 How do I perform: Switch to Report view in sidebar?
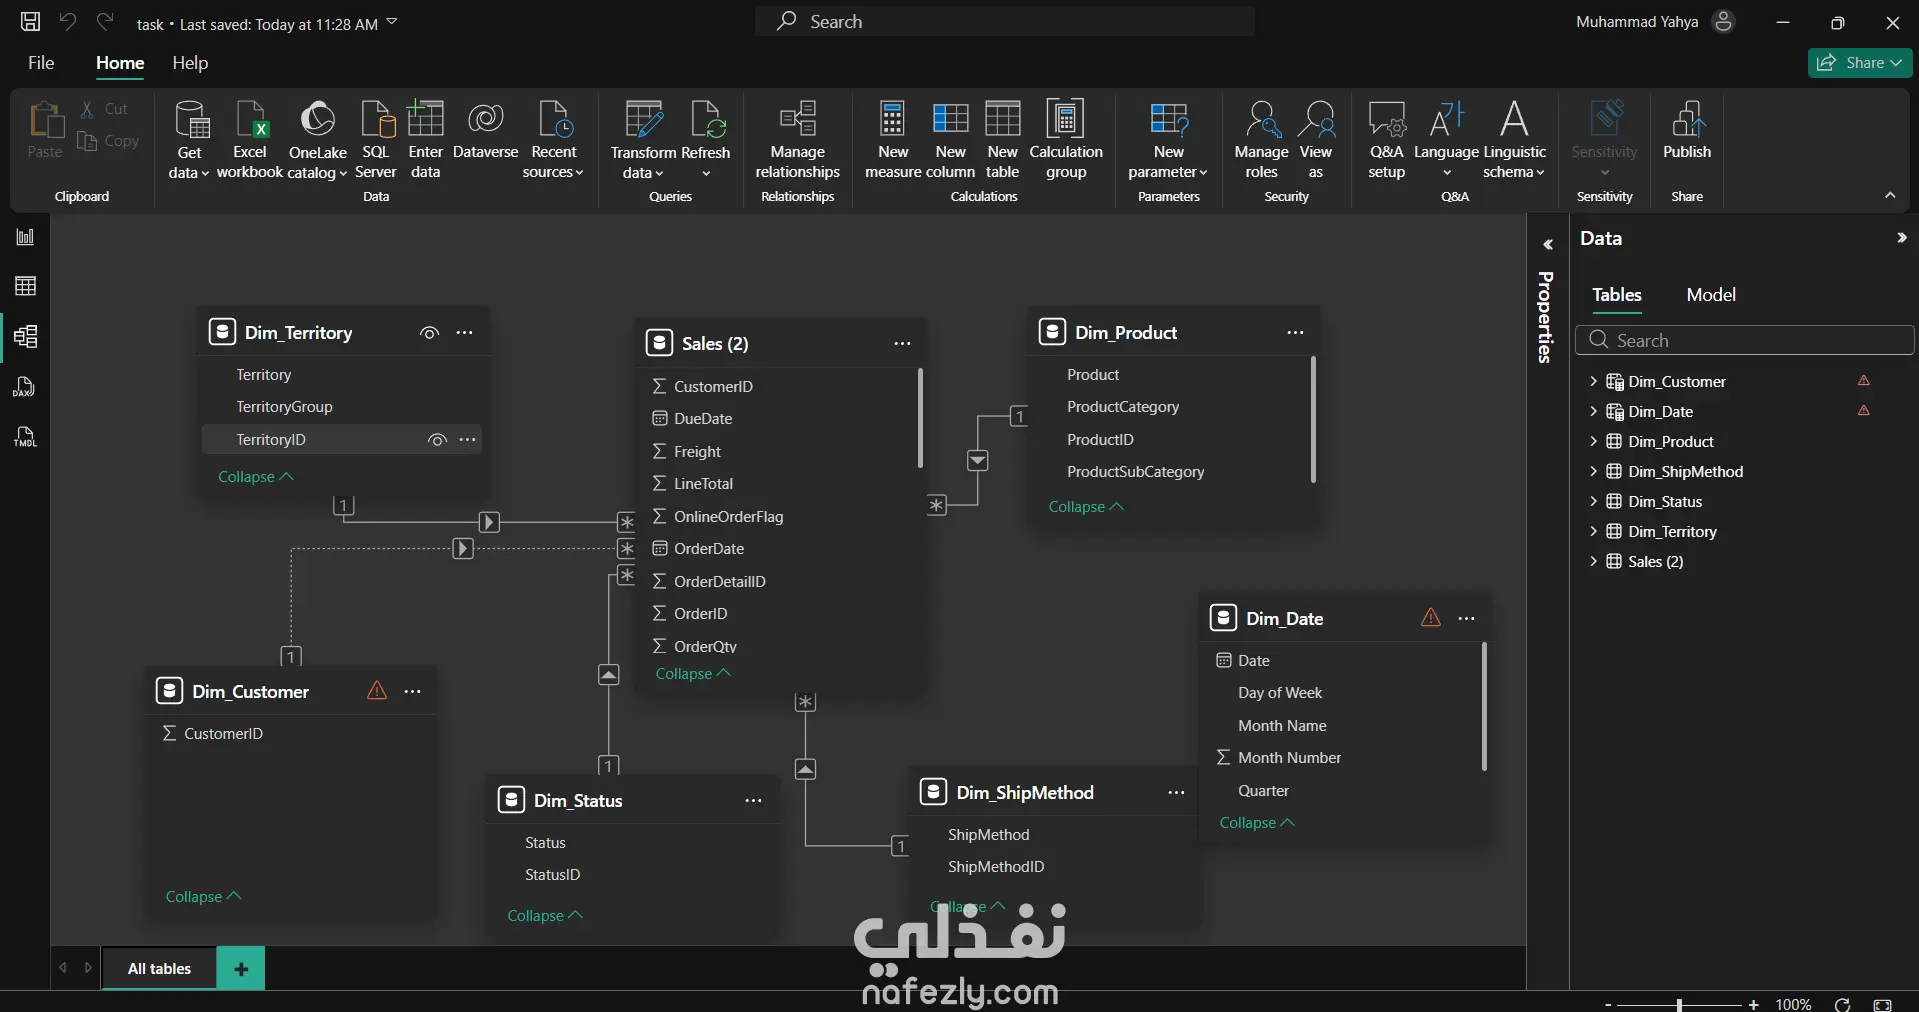point(25,237)
